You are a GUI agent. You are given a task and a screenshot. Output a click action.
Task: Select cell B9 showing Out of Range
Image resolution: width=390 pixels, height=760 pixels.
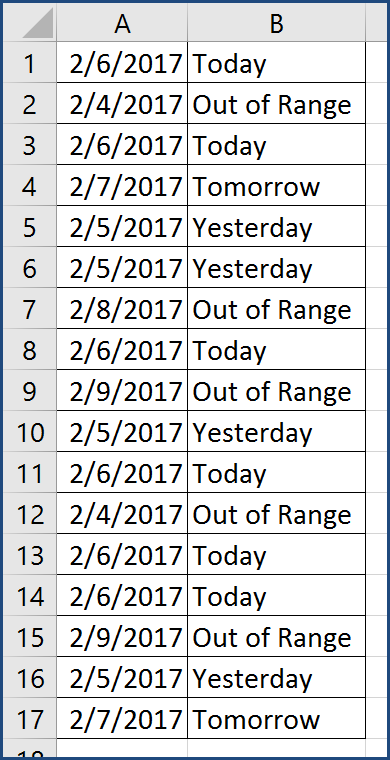click(276, 391)
